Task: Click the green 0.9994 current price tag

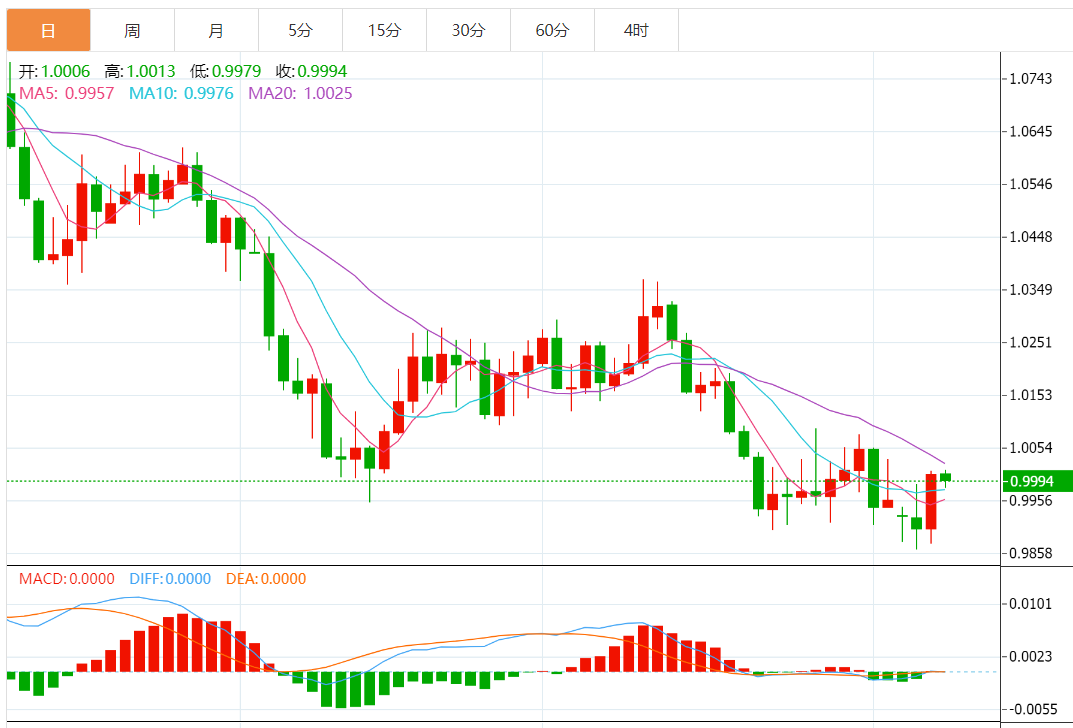Action: [1037, 481]
